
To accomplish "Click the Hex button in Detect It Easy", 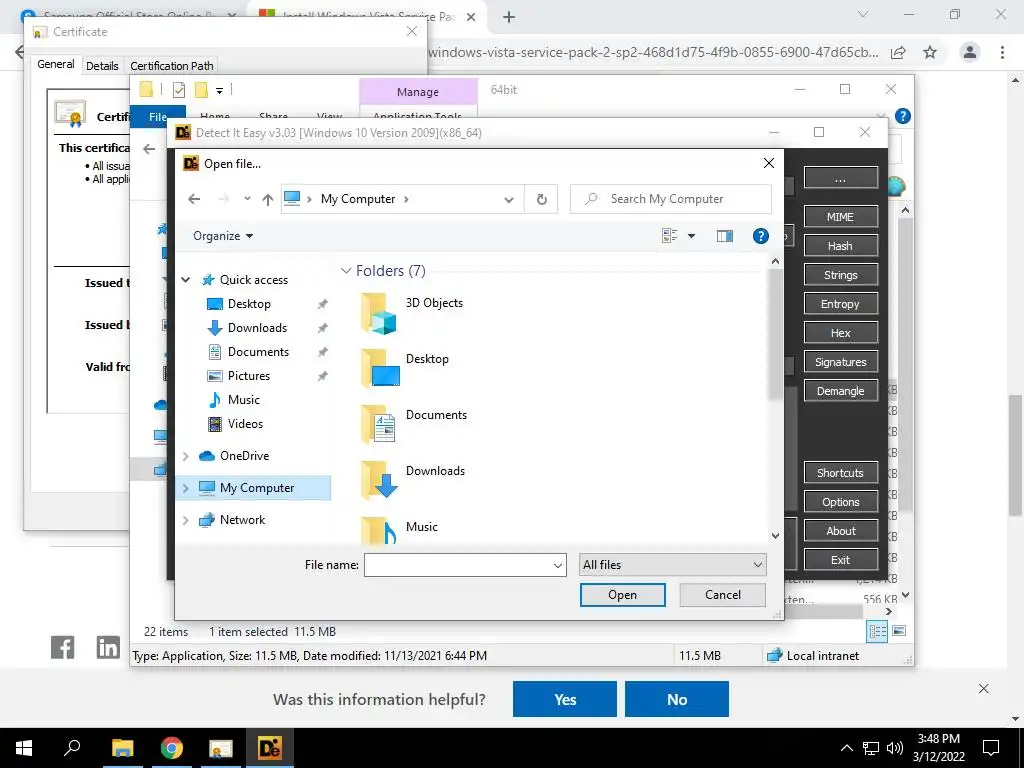I will [x=840, y=333].
